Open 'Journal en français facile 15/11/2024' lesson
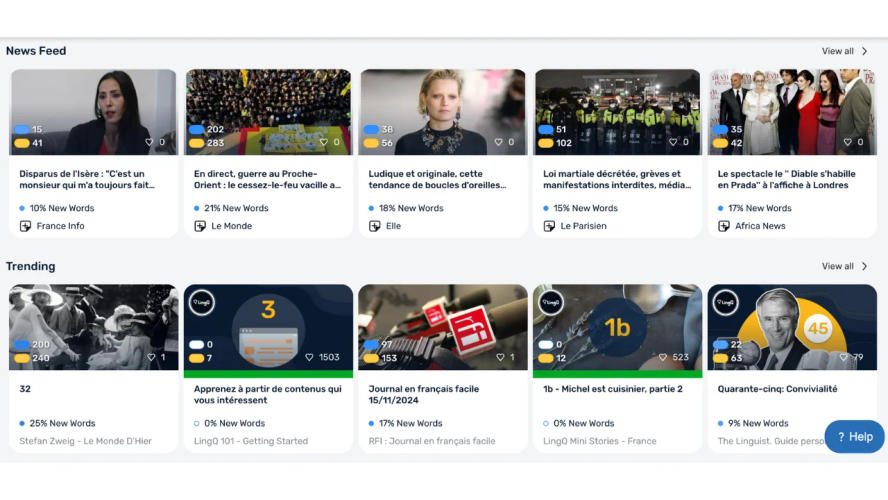 tap(424, 394)
